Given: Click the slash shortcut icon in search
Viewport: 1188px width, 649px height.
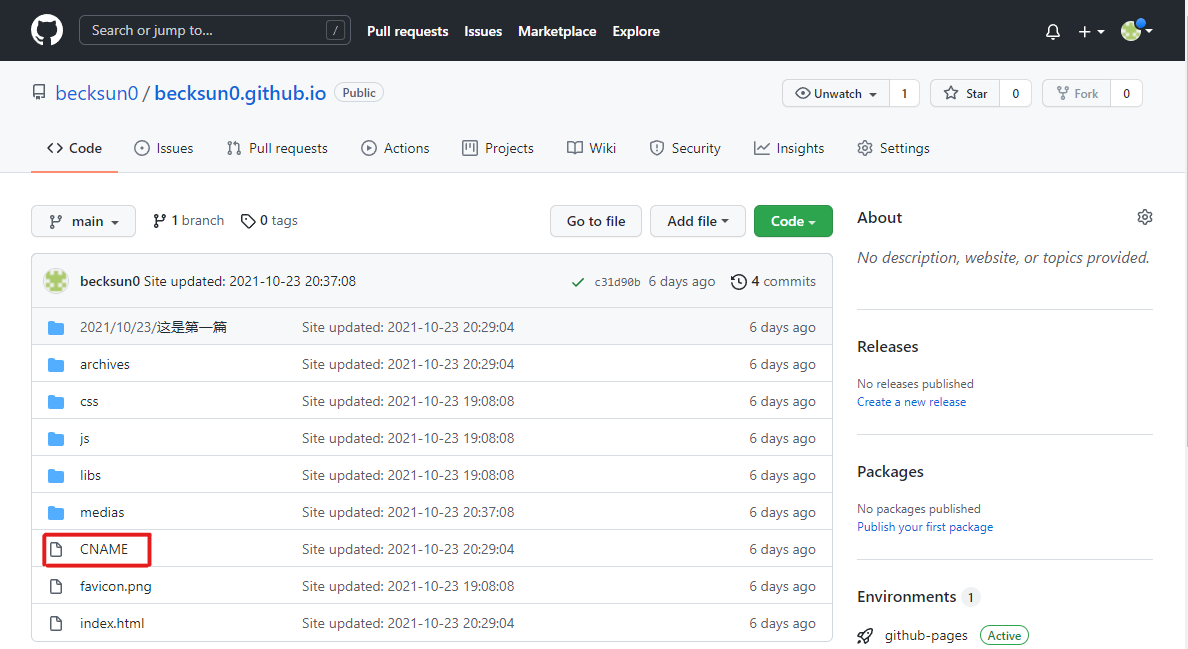Looking at the screenshot, I should point(335,30).
